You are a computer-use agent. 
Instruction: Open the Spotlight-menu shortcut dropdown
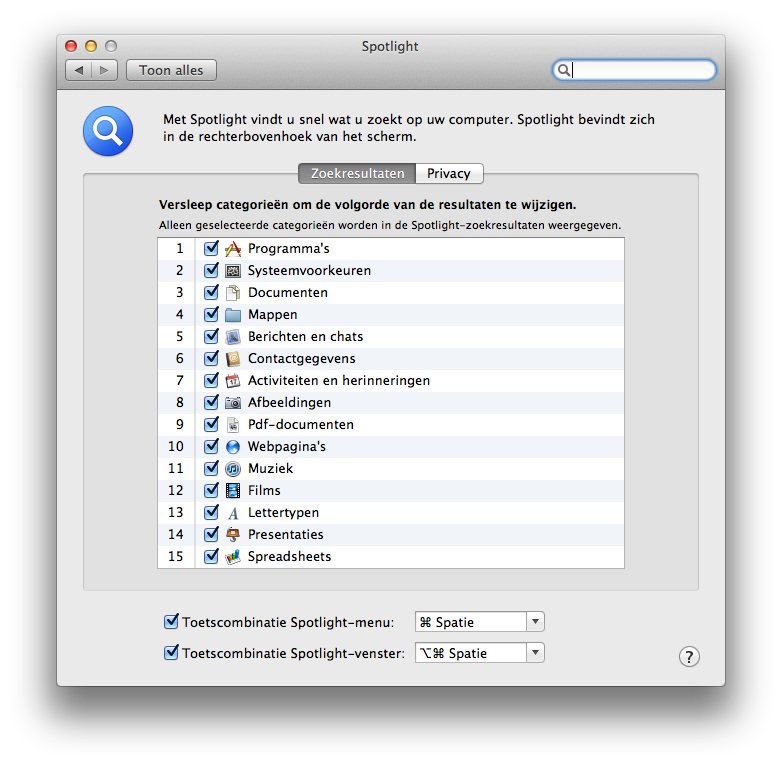click(535, 622)
